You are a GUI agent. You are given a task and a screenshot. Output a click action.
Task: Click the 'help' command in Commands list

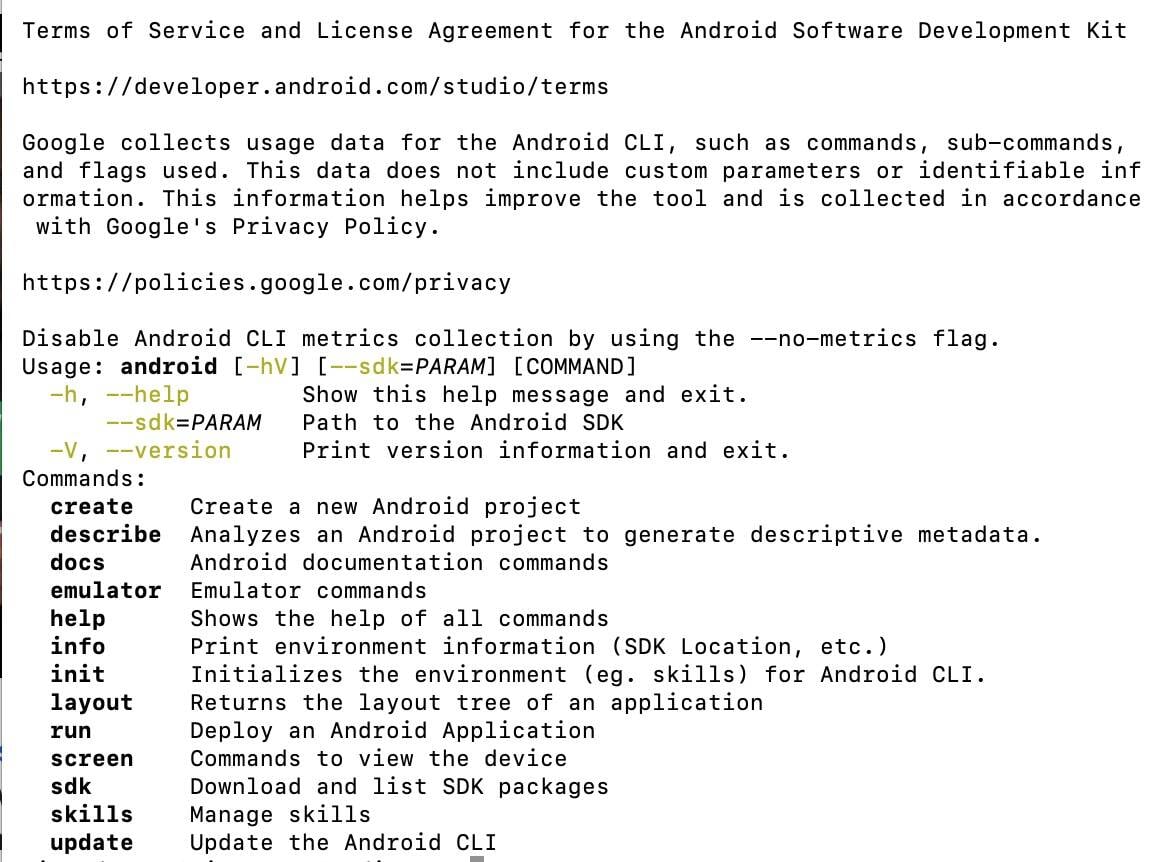tap(77, 619)
